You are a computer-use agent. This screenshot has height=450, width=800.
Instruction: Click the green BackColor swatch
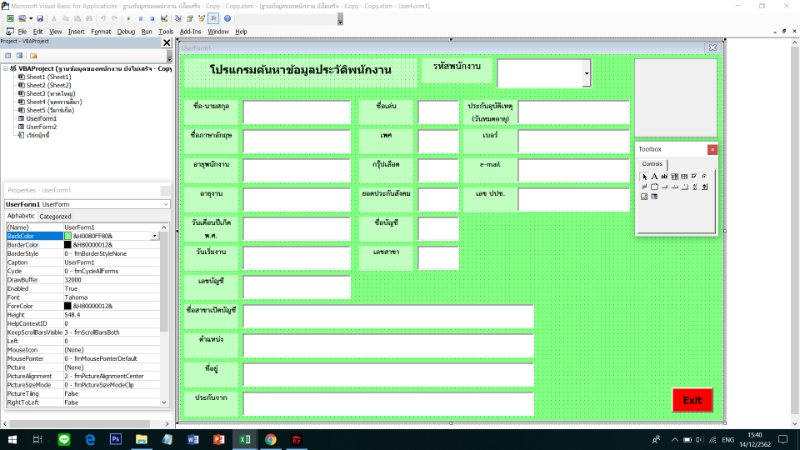[67, 236]
